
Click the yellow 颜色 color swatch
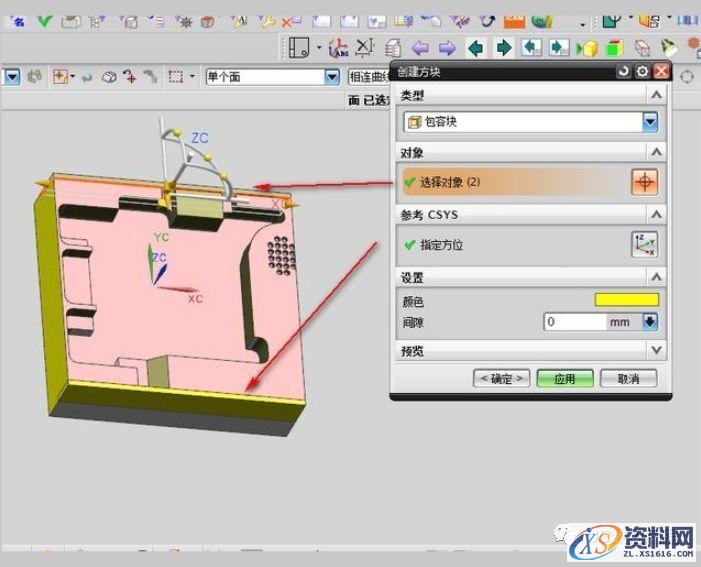coord(627,300)
